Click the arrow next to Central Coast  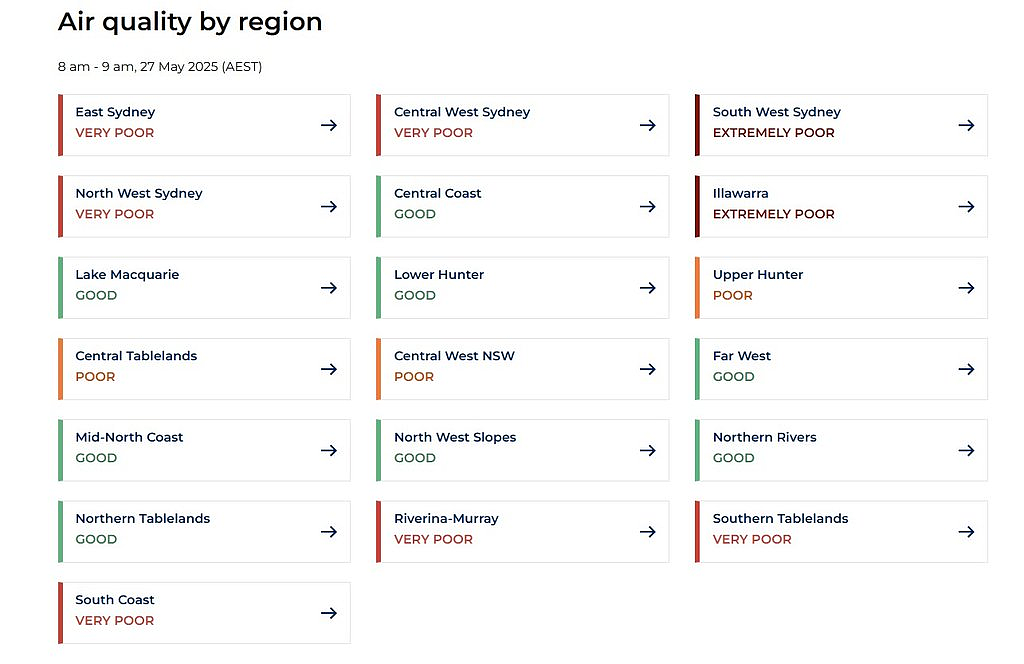648,206
